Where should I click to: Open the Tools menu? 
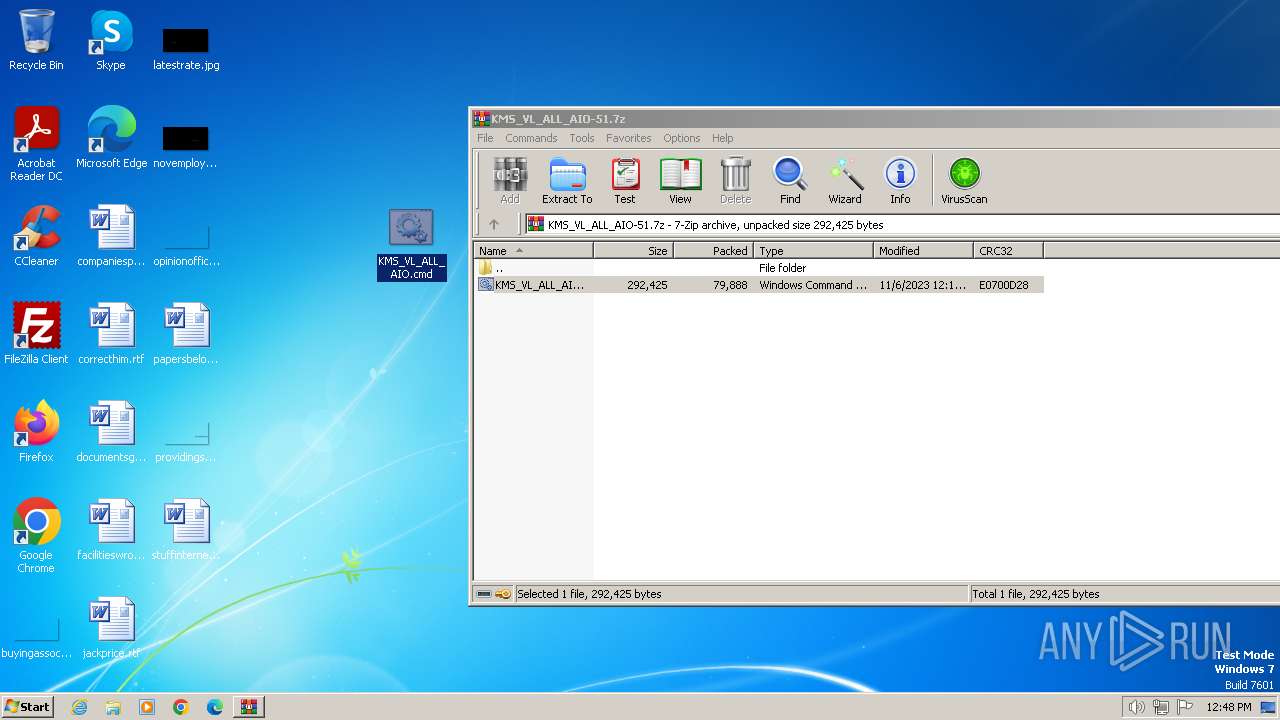pos(582,138)
